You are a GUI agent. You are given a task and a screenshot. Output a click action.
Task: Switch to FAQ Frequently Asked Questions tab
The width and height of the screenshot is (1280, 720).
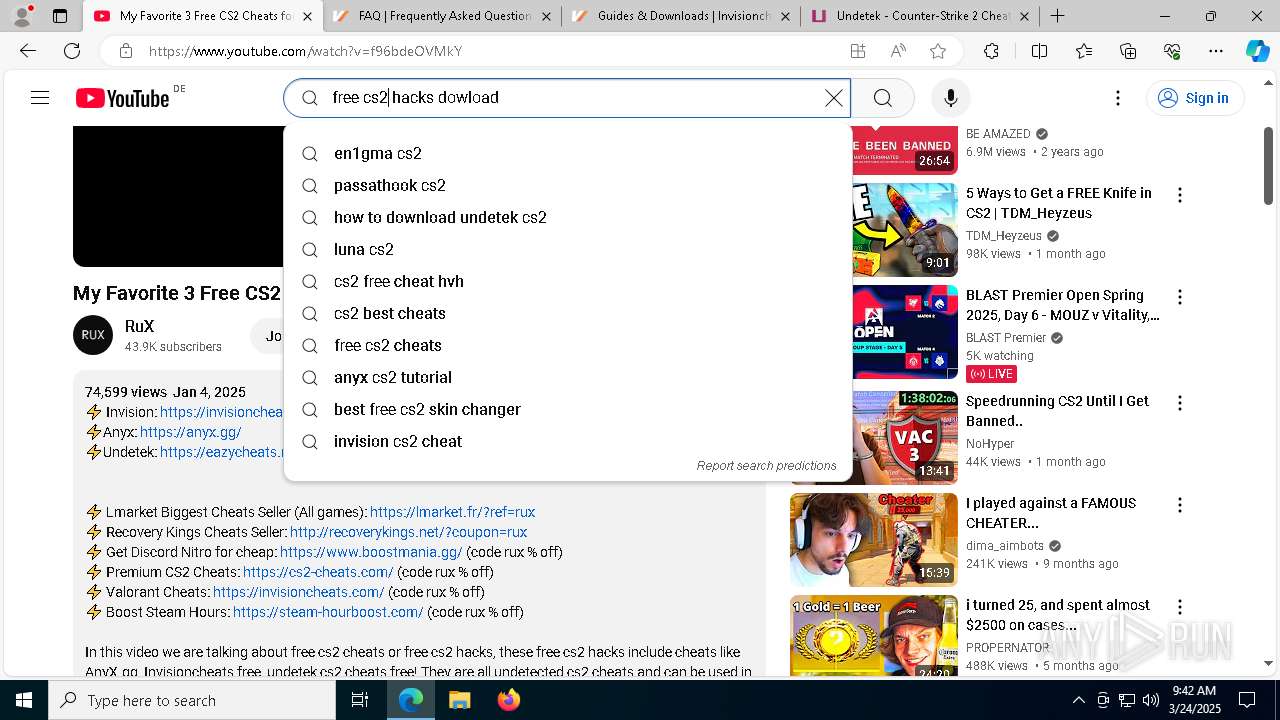point(443,16)
